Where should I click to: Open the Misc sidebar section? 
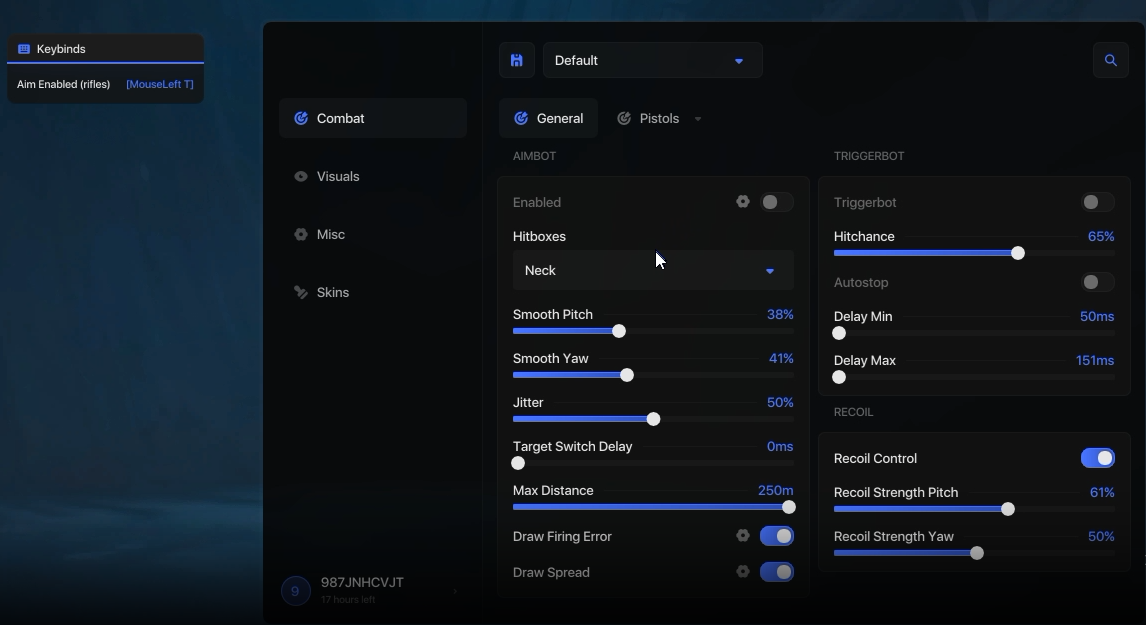pyautogui.click(x=373, y=234)
